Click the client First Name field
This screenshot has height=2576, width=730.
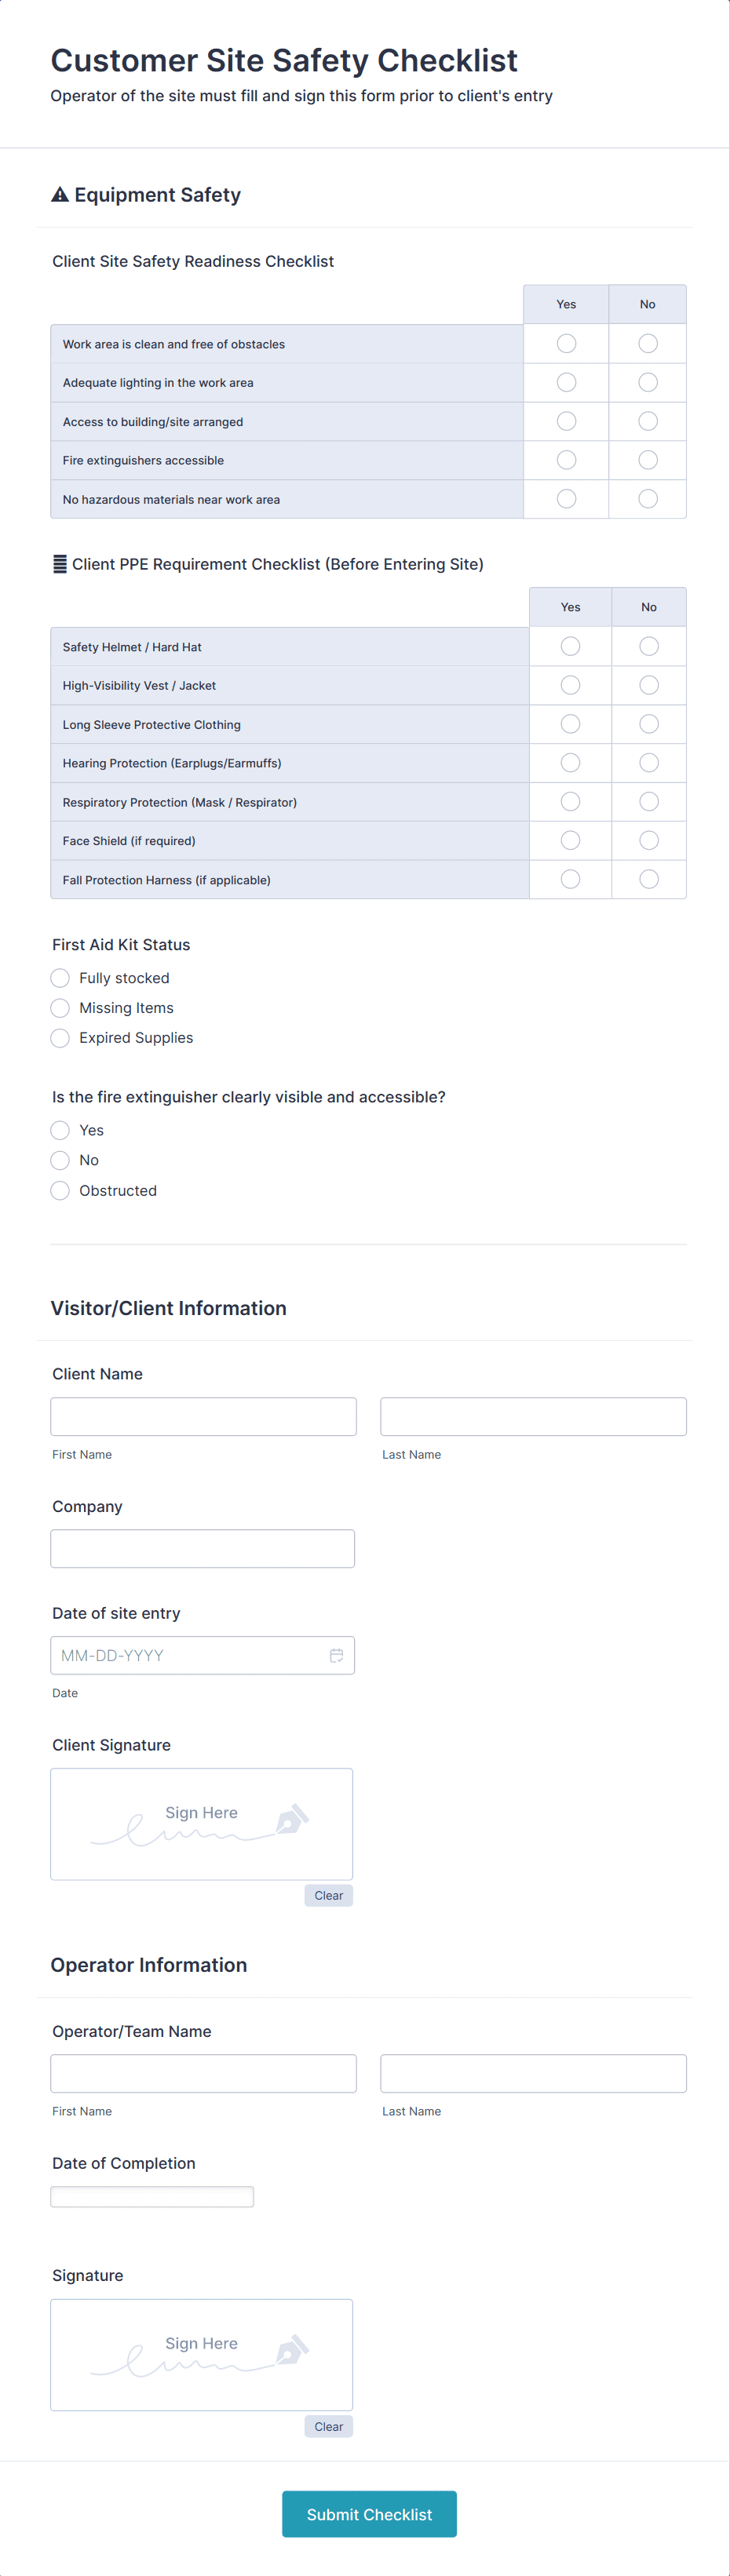pos(203,1416)
